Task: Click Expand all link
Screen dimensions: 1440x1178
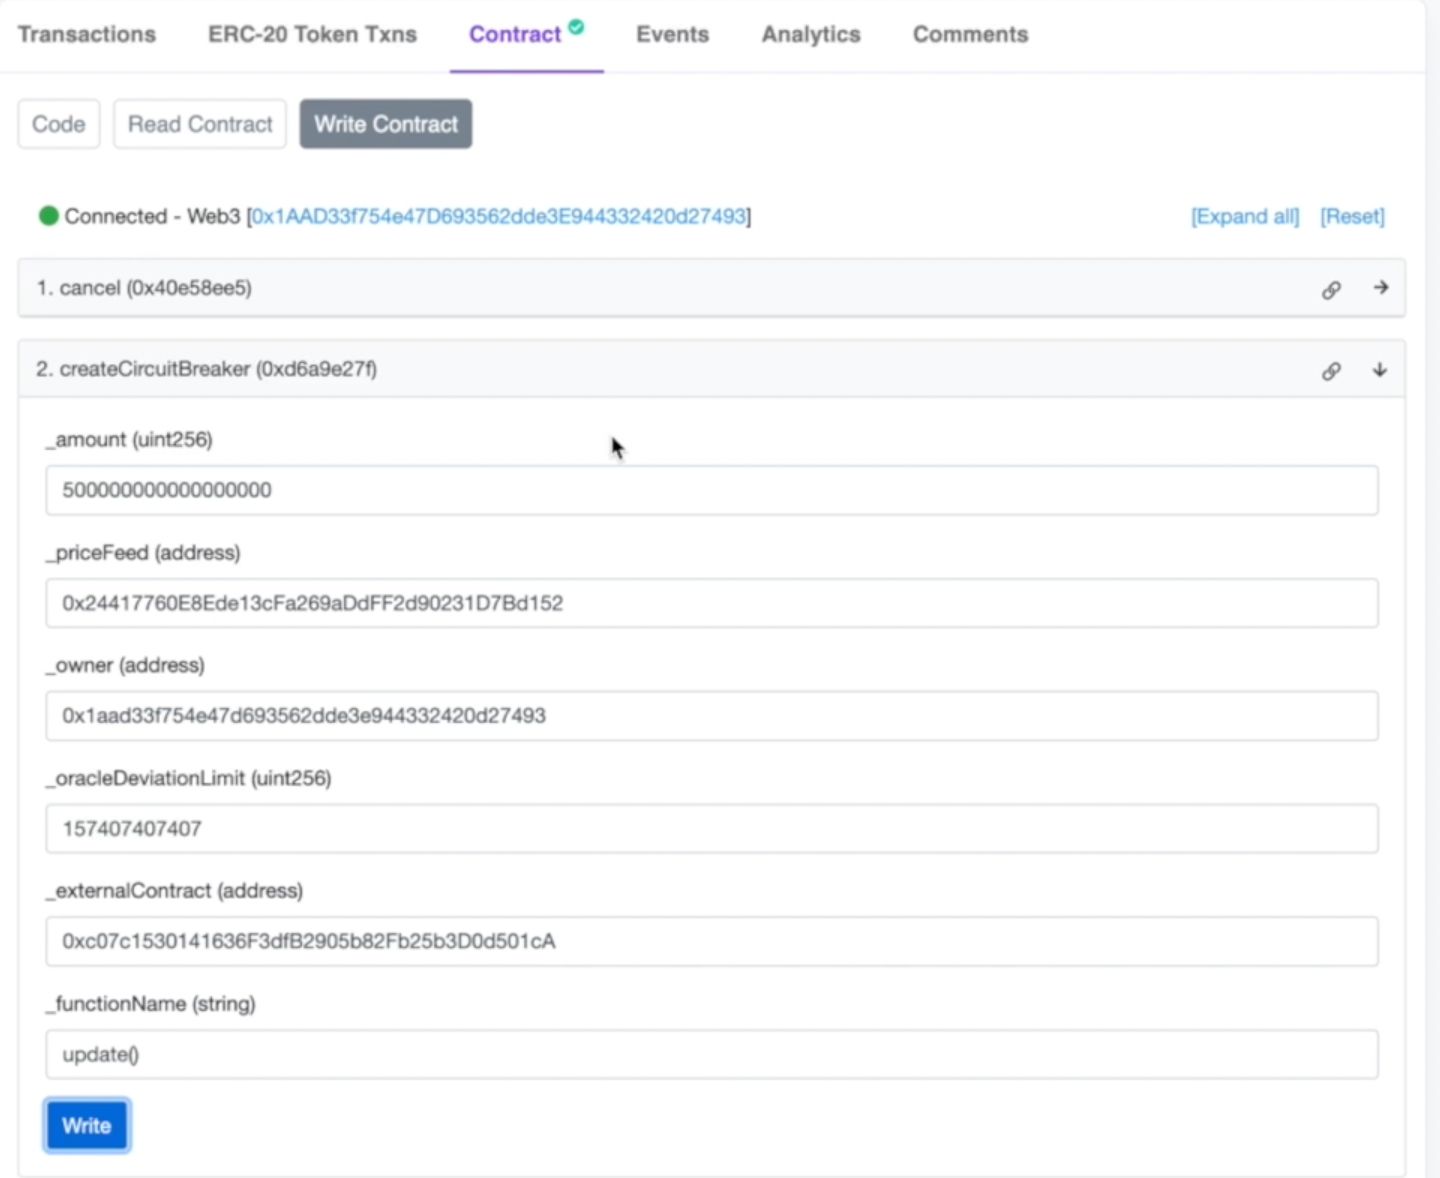Action: pos(1245,216)
